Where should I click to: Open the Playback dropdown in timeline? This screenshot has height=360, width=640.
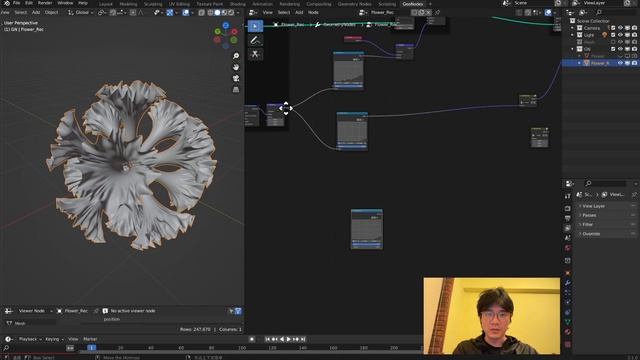click(30, 339)
